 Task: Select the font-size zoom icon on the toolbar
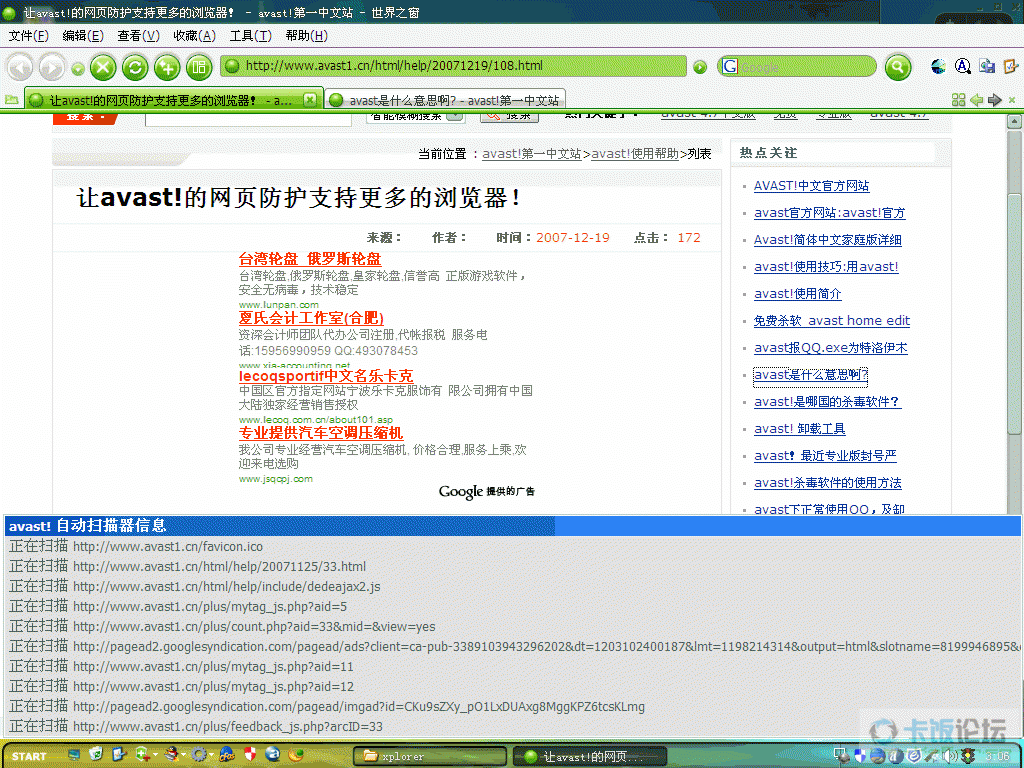963,66
